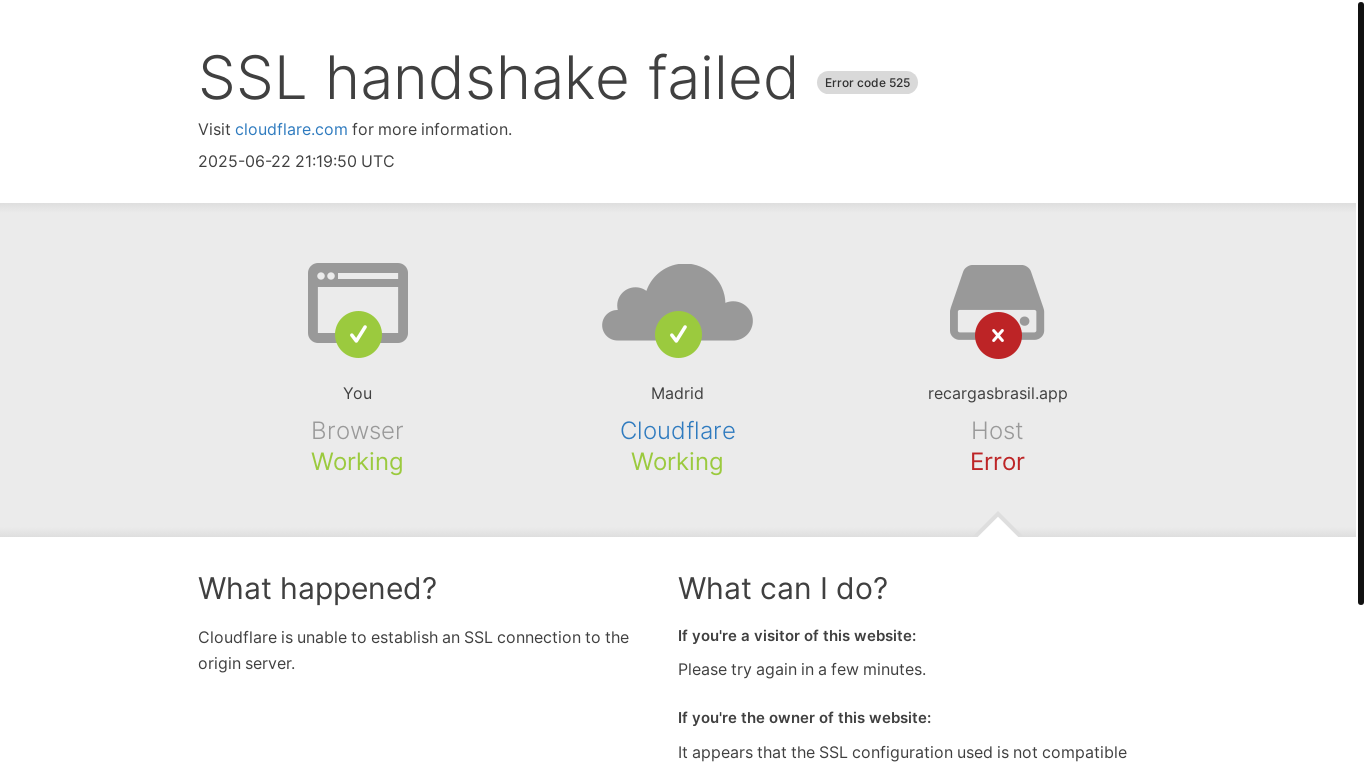
Task: Click the Madrid location label
Action: click(x=677, y=393)
